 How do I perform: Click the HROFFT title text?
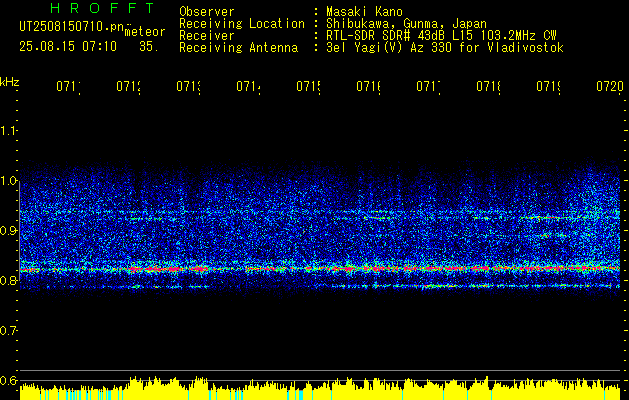click(103, 8)
